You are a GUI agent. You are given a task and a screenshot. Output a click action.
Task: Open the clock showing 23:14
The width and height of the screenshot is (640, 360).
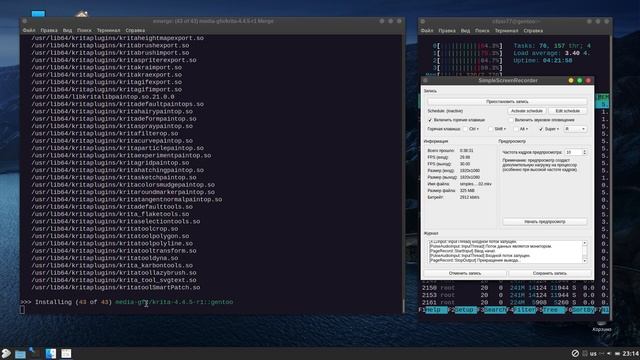[631, 353]
